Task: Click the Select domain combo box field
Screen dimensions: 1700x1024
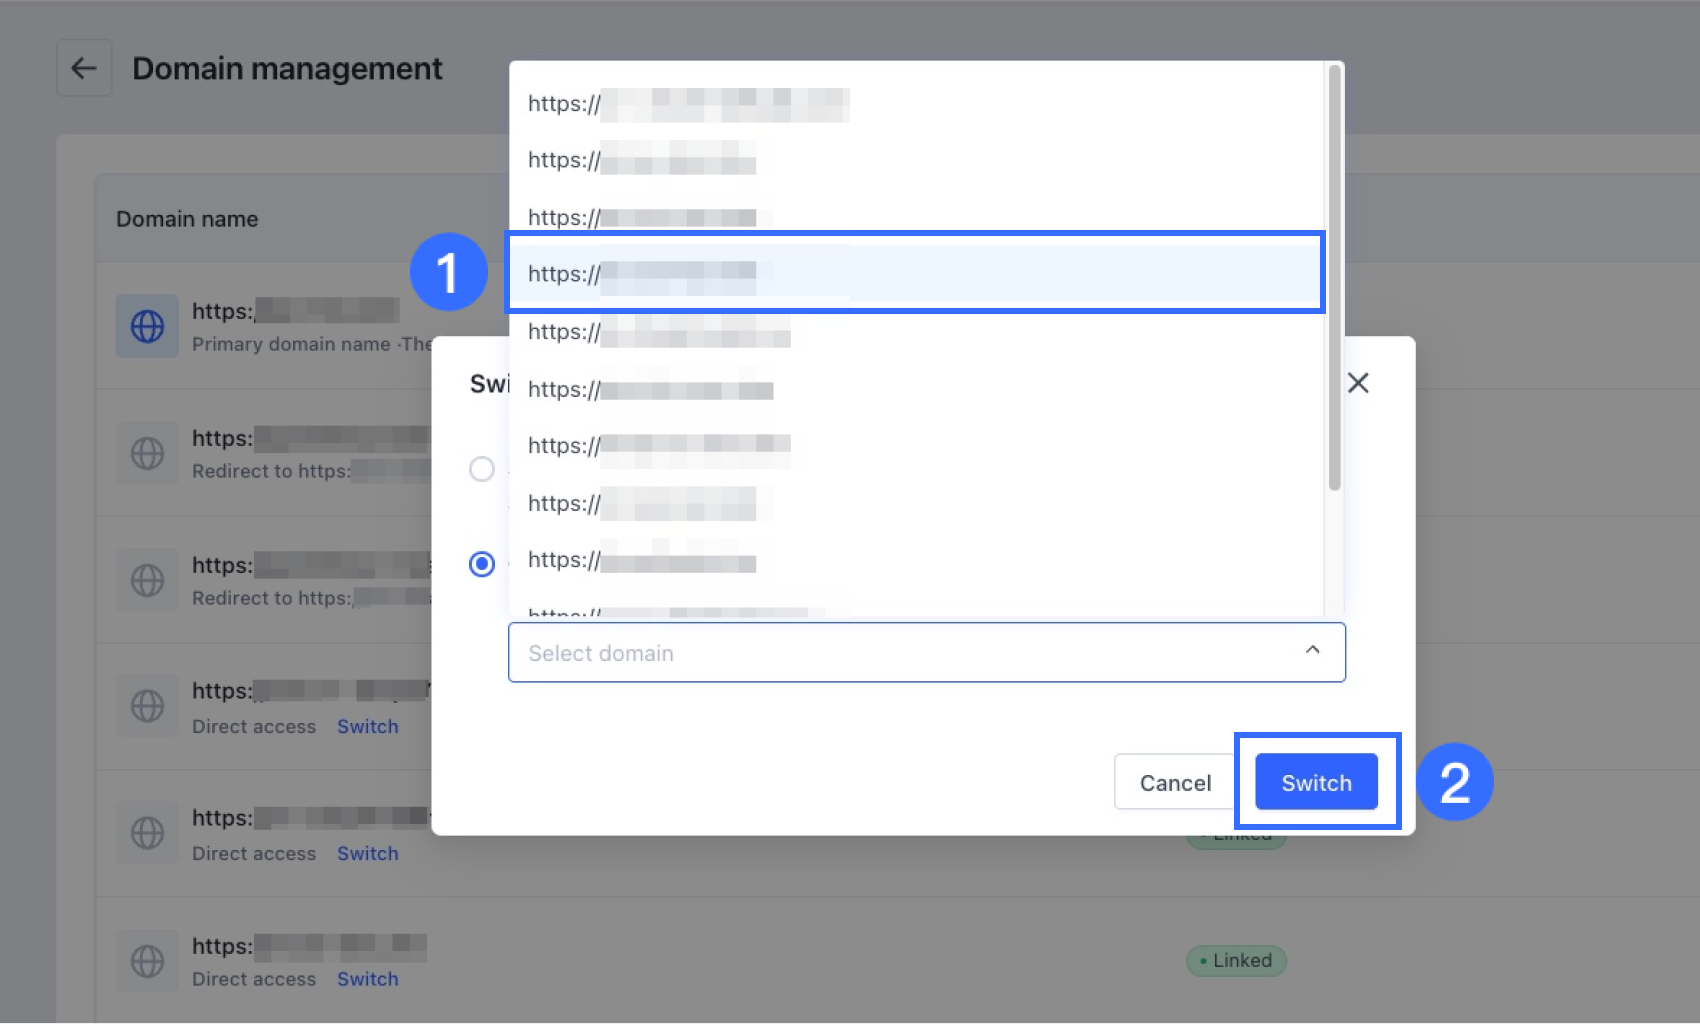Action: click(926, 653)
